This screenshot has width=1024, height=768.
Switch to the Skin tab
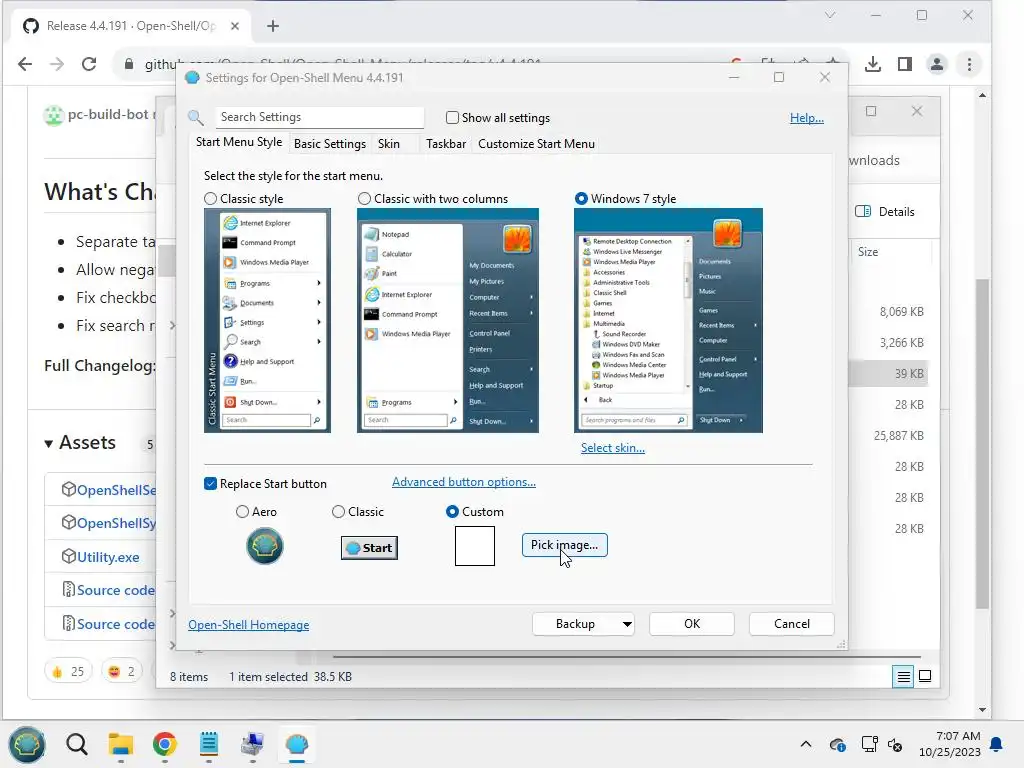389,144
